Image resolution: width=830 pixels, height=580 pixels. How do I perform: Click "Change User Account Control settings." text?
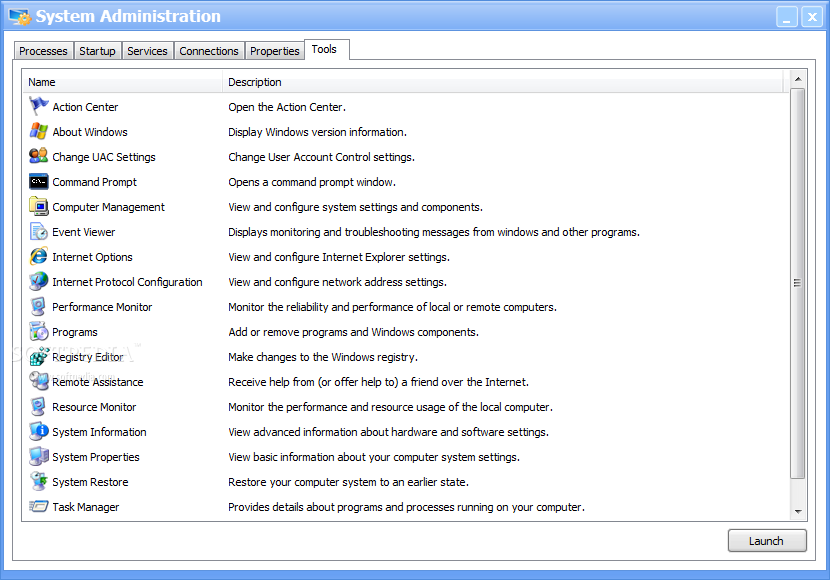[321, 157]
